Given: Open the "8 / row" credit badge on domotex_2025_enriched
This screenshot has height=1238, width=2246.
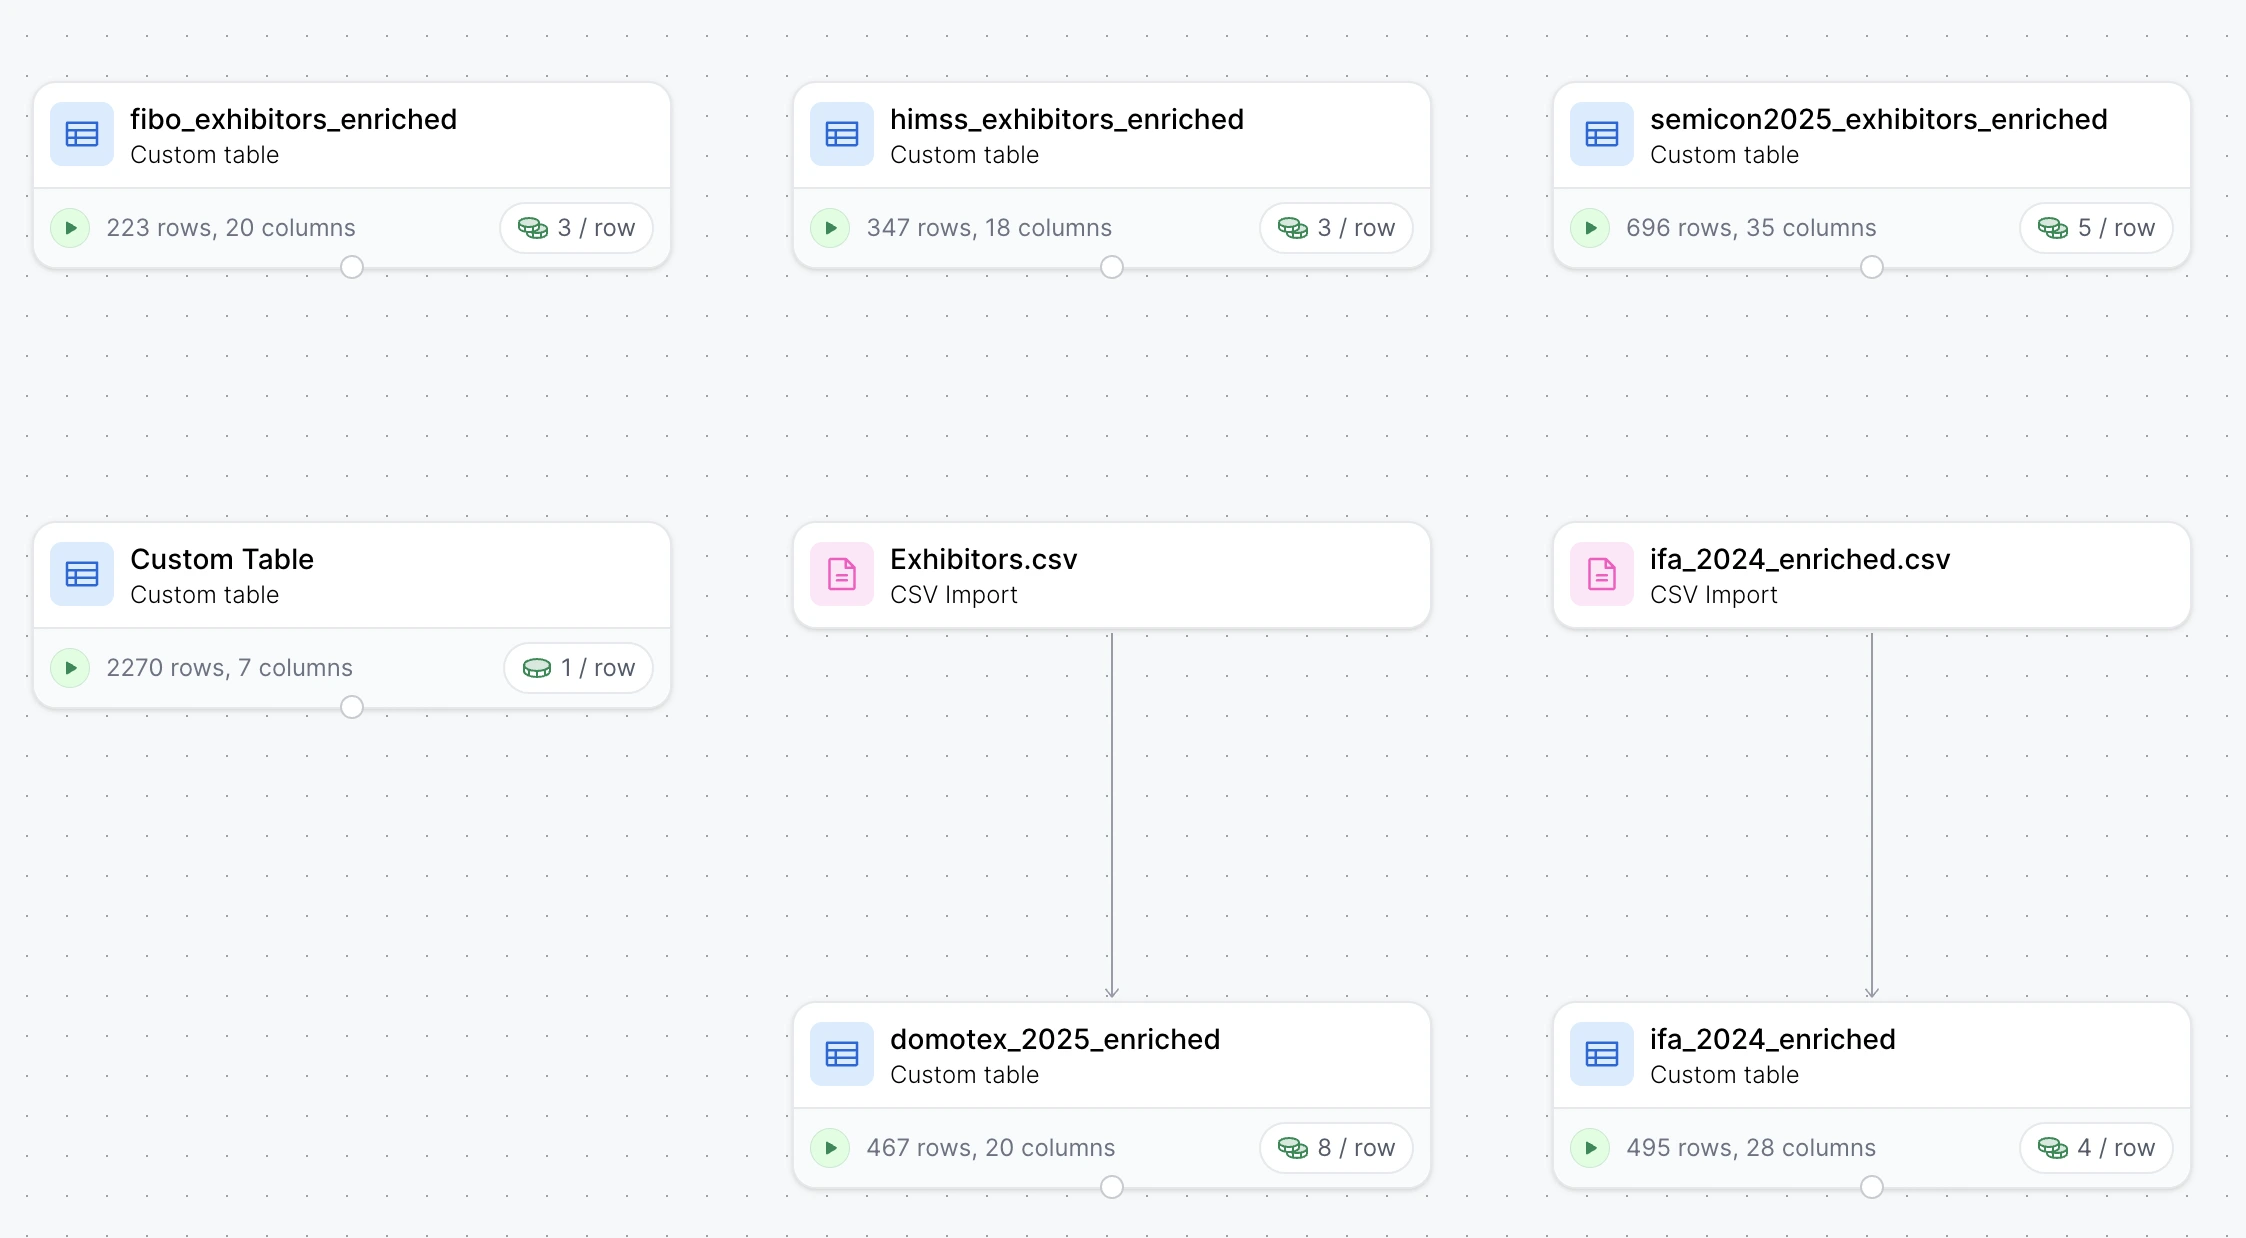Looking at the screenshot, I should pyautogui.click(x=1336, y=1148).
